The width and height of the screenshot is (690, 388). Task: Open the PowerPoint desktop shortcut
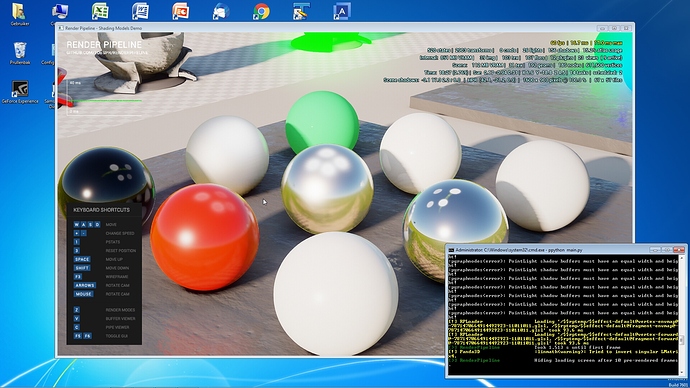click(180, 11)
